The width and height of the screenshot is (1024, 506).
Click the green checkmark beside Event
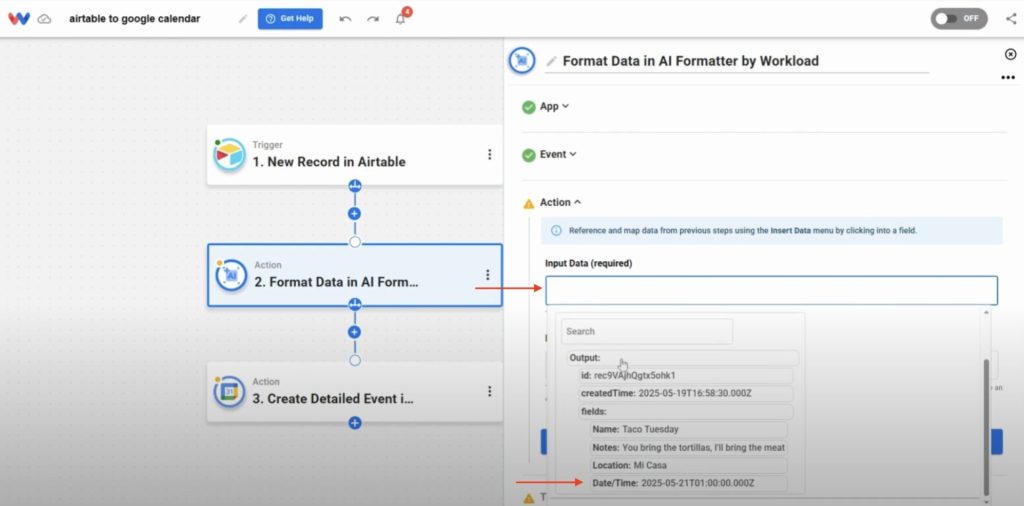click(529, 155)
